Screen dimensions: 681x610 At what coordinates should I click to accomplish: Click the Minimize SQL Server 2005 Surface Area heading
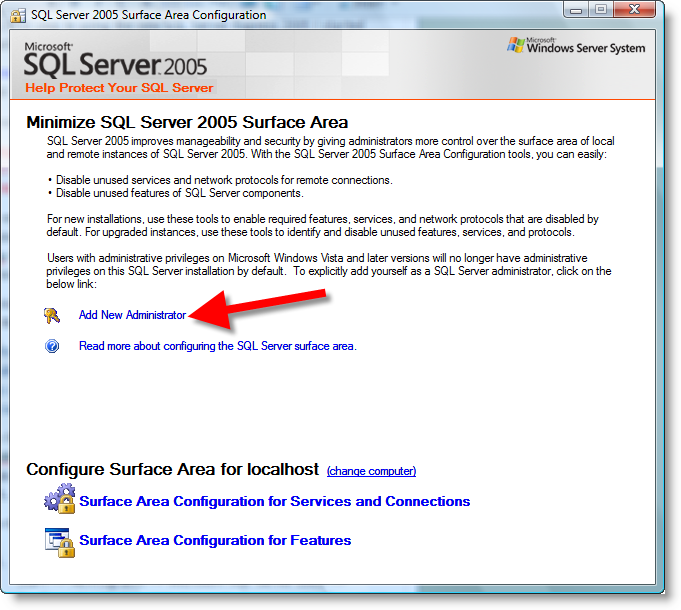187,122
